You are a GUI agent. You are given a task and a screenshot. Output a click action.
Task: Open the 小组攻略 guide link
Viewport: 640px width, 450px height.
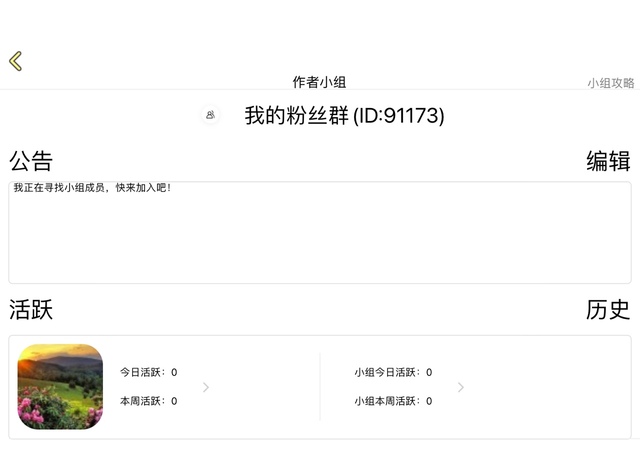[610, 83]
